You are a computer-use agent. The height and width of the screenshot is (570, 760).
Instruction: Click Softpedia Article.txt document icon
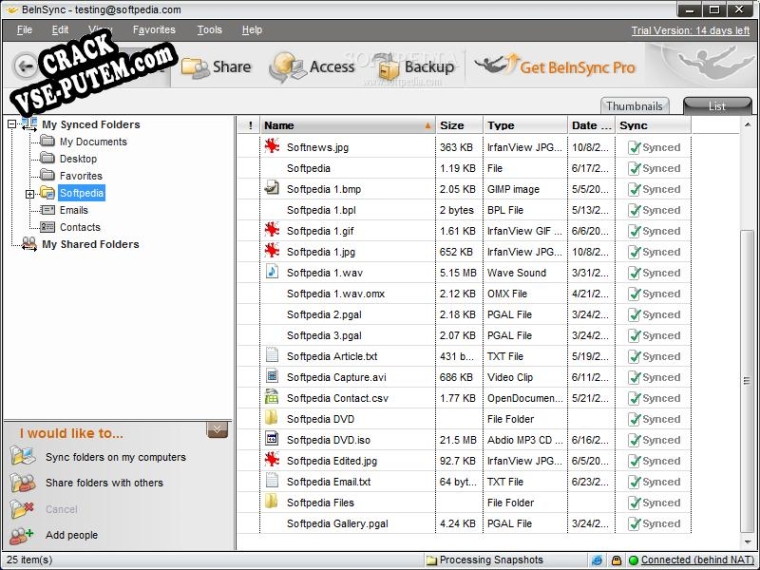272,355
